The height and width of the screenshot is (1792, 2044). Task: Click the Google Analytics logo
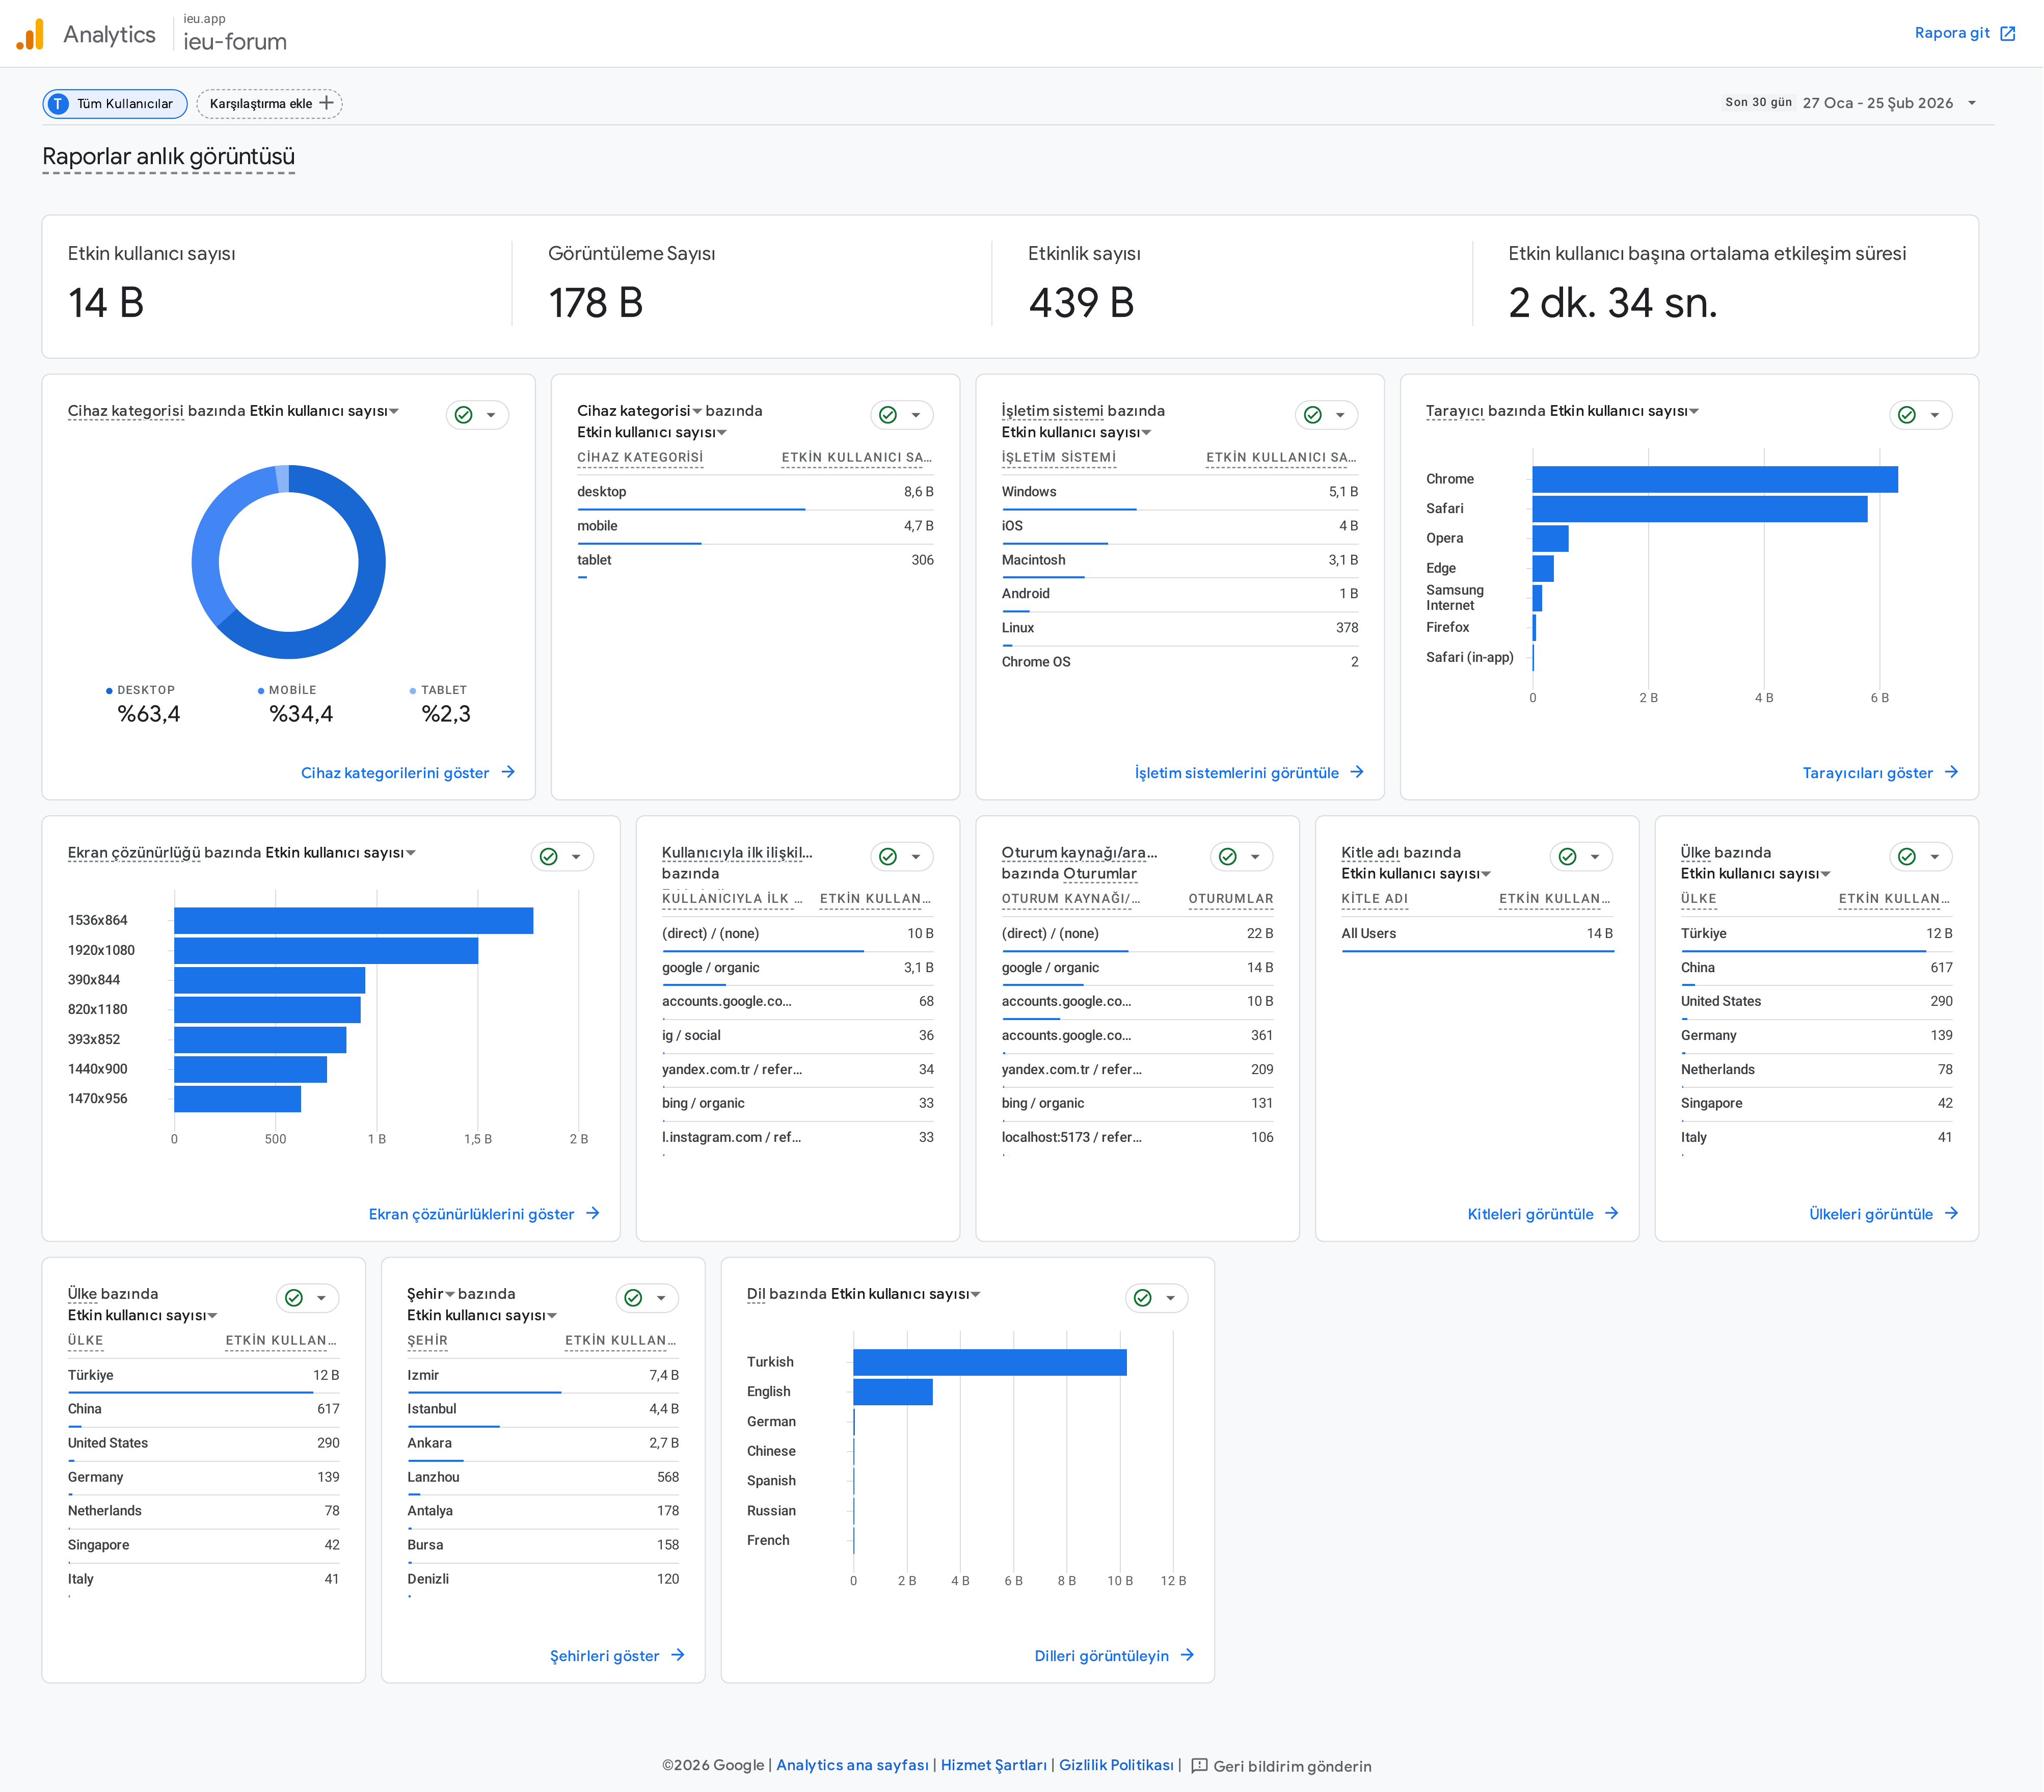31,33
